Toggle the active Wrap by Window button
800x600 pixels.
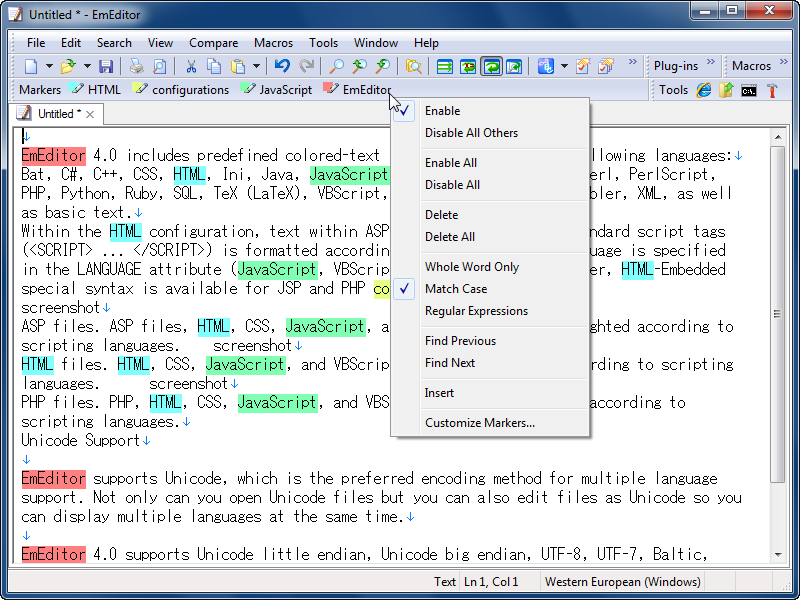(491, 66)
